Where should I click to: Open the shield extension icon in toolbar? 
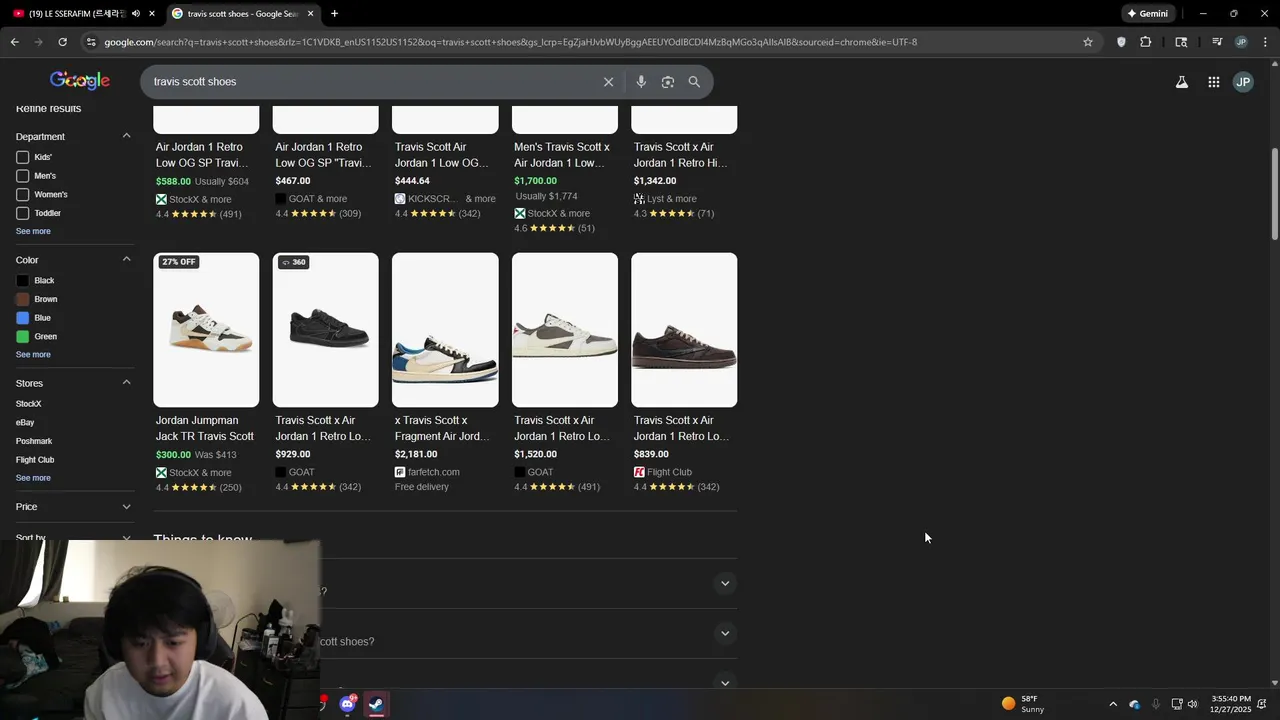tap(1121, 42)
